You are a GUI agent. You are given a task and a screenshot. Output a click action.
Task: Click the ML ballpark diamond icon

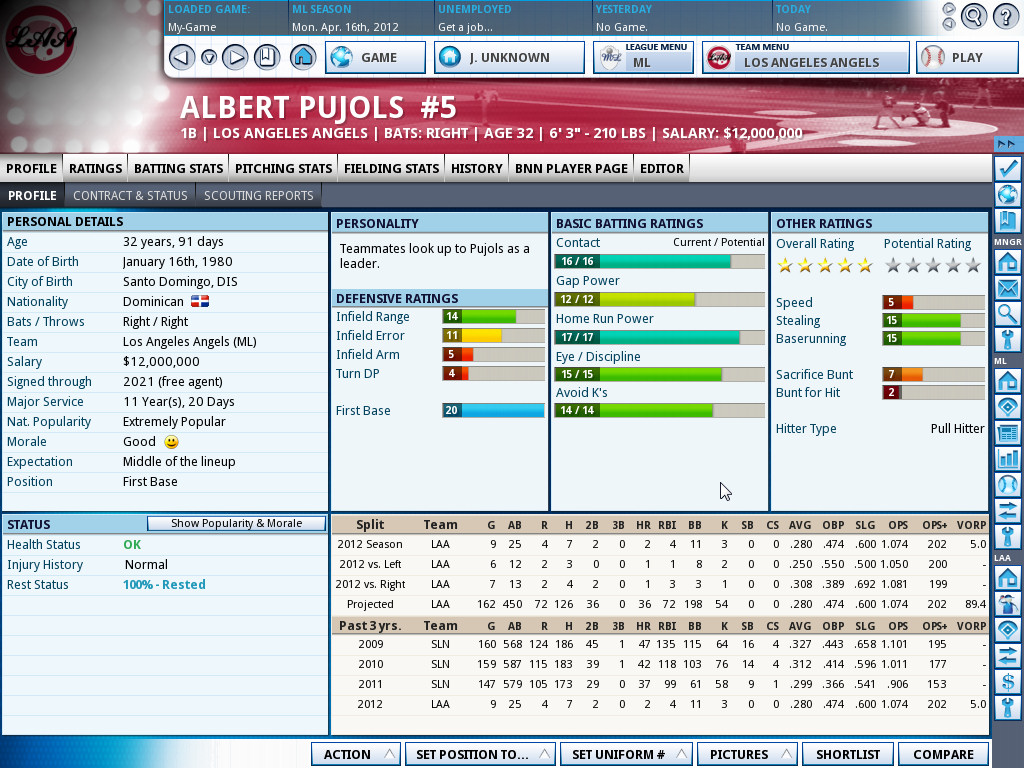click(x=1008, y=407)
